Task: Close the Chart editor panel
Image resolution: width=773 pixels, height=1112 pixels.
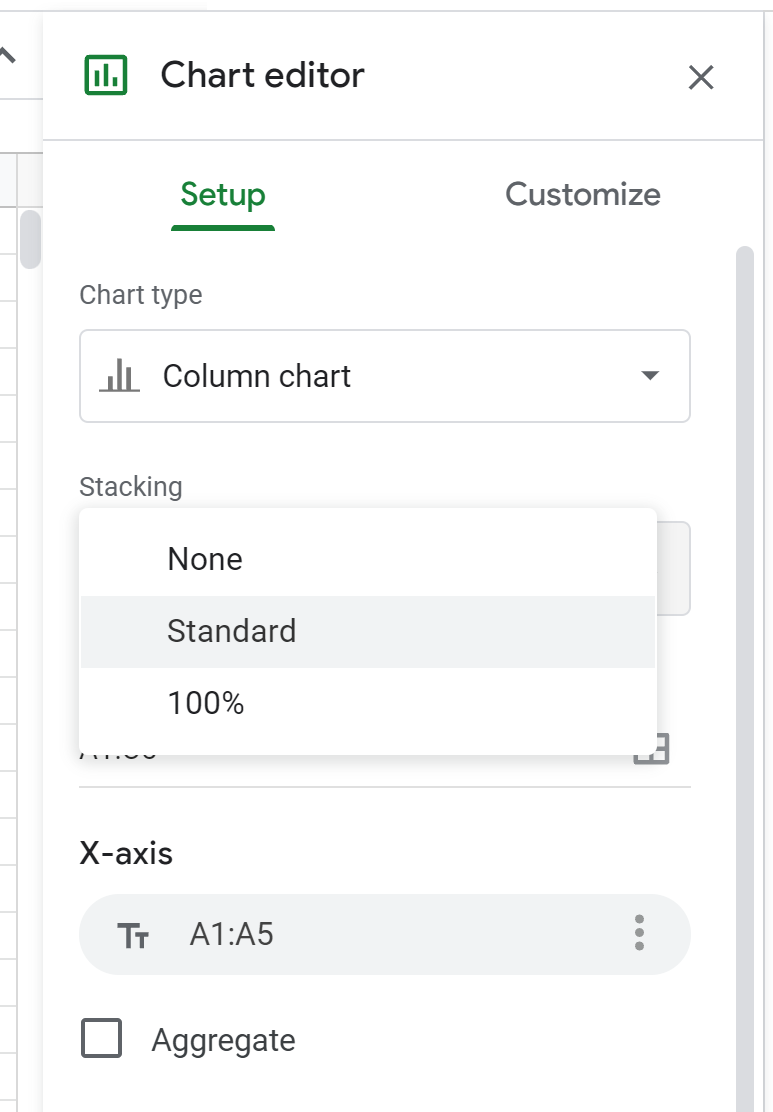Action: coord(701,77)
